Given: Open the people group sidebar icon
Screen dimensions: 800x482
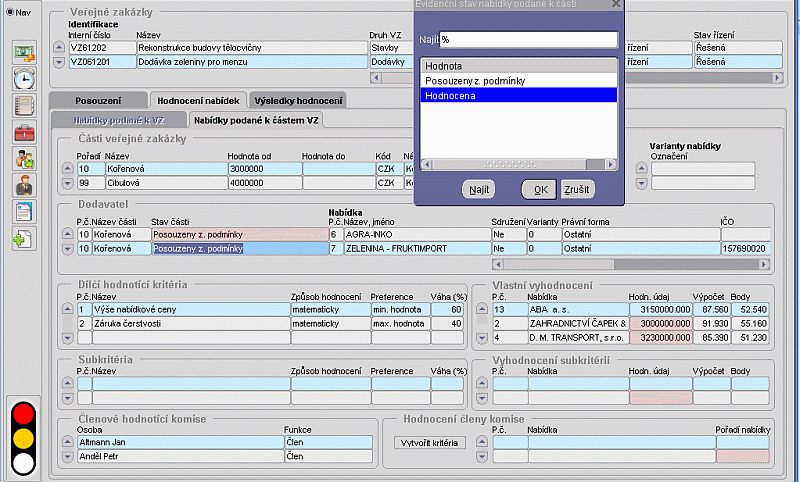Looking at the screenshot, I should (24, 159).
